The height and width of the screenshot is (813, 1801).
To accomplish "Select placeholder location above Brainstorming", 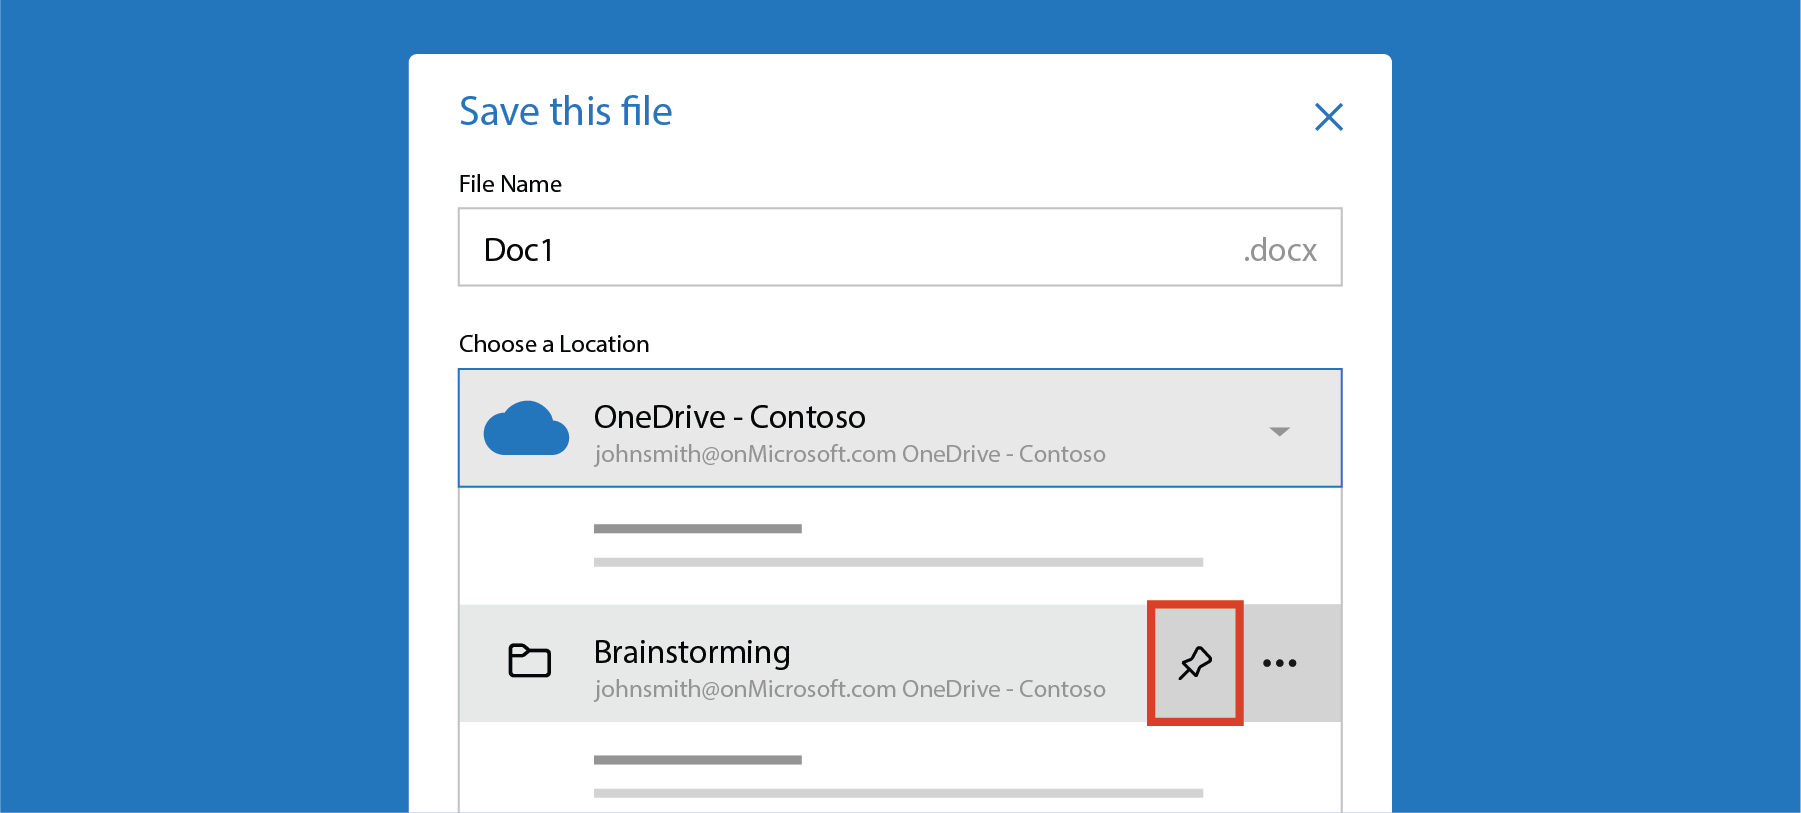I will [900, 546].
